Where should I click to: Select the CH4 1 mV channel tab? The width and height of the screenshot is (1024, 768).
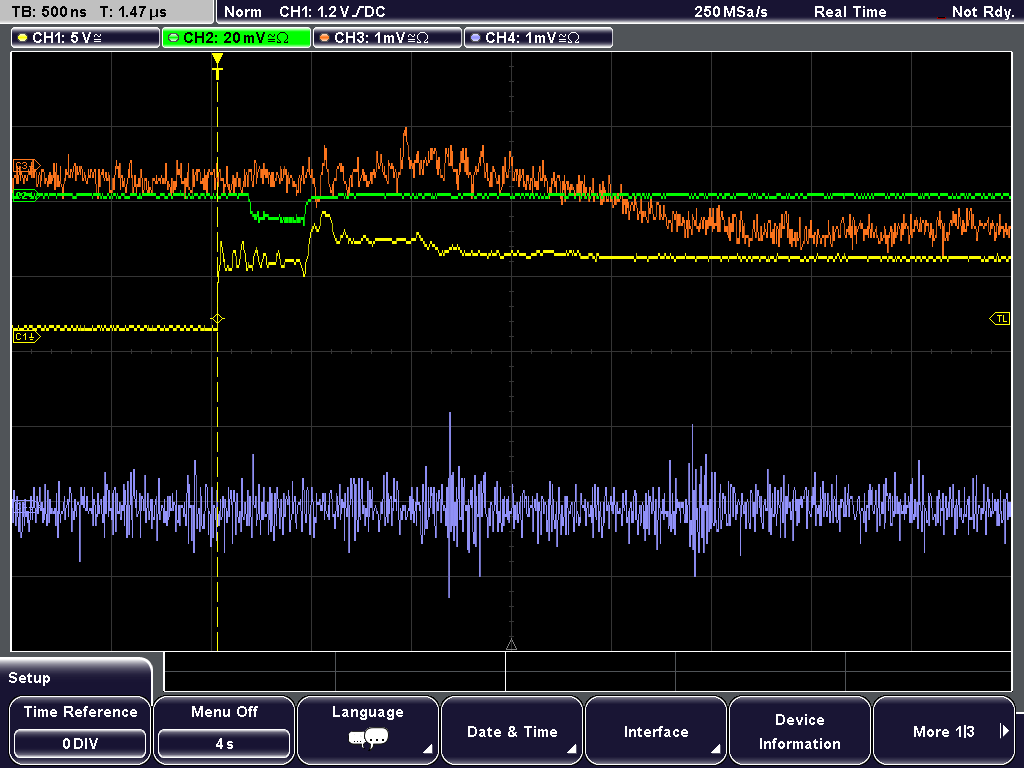point(538,38)
